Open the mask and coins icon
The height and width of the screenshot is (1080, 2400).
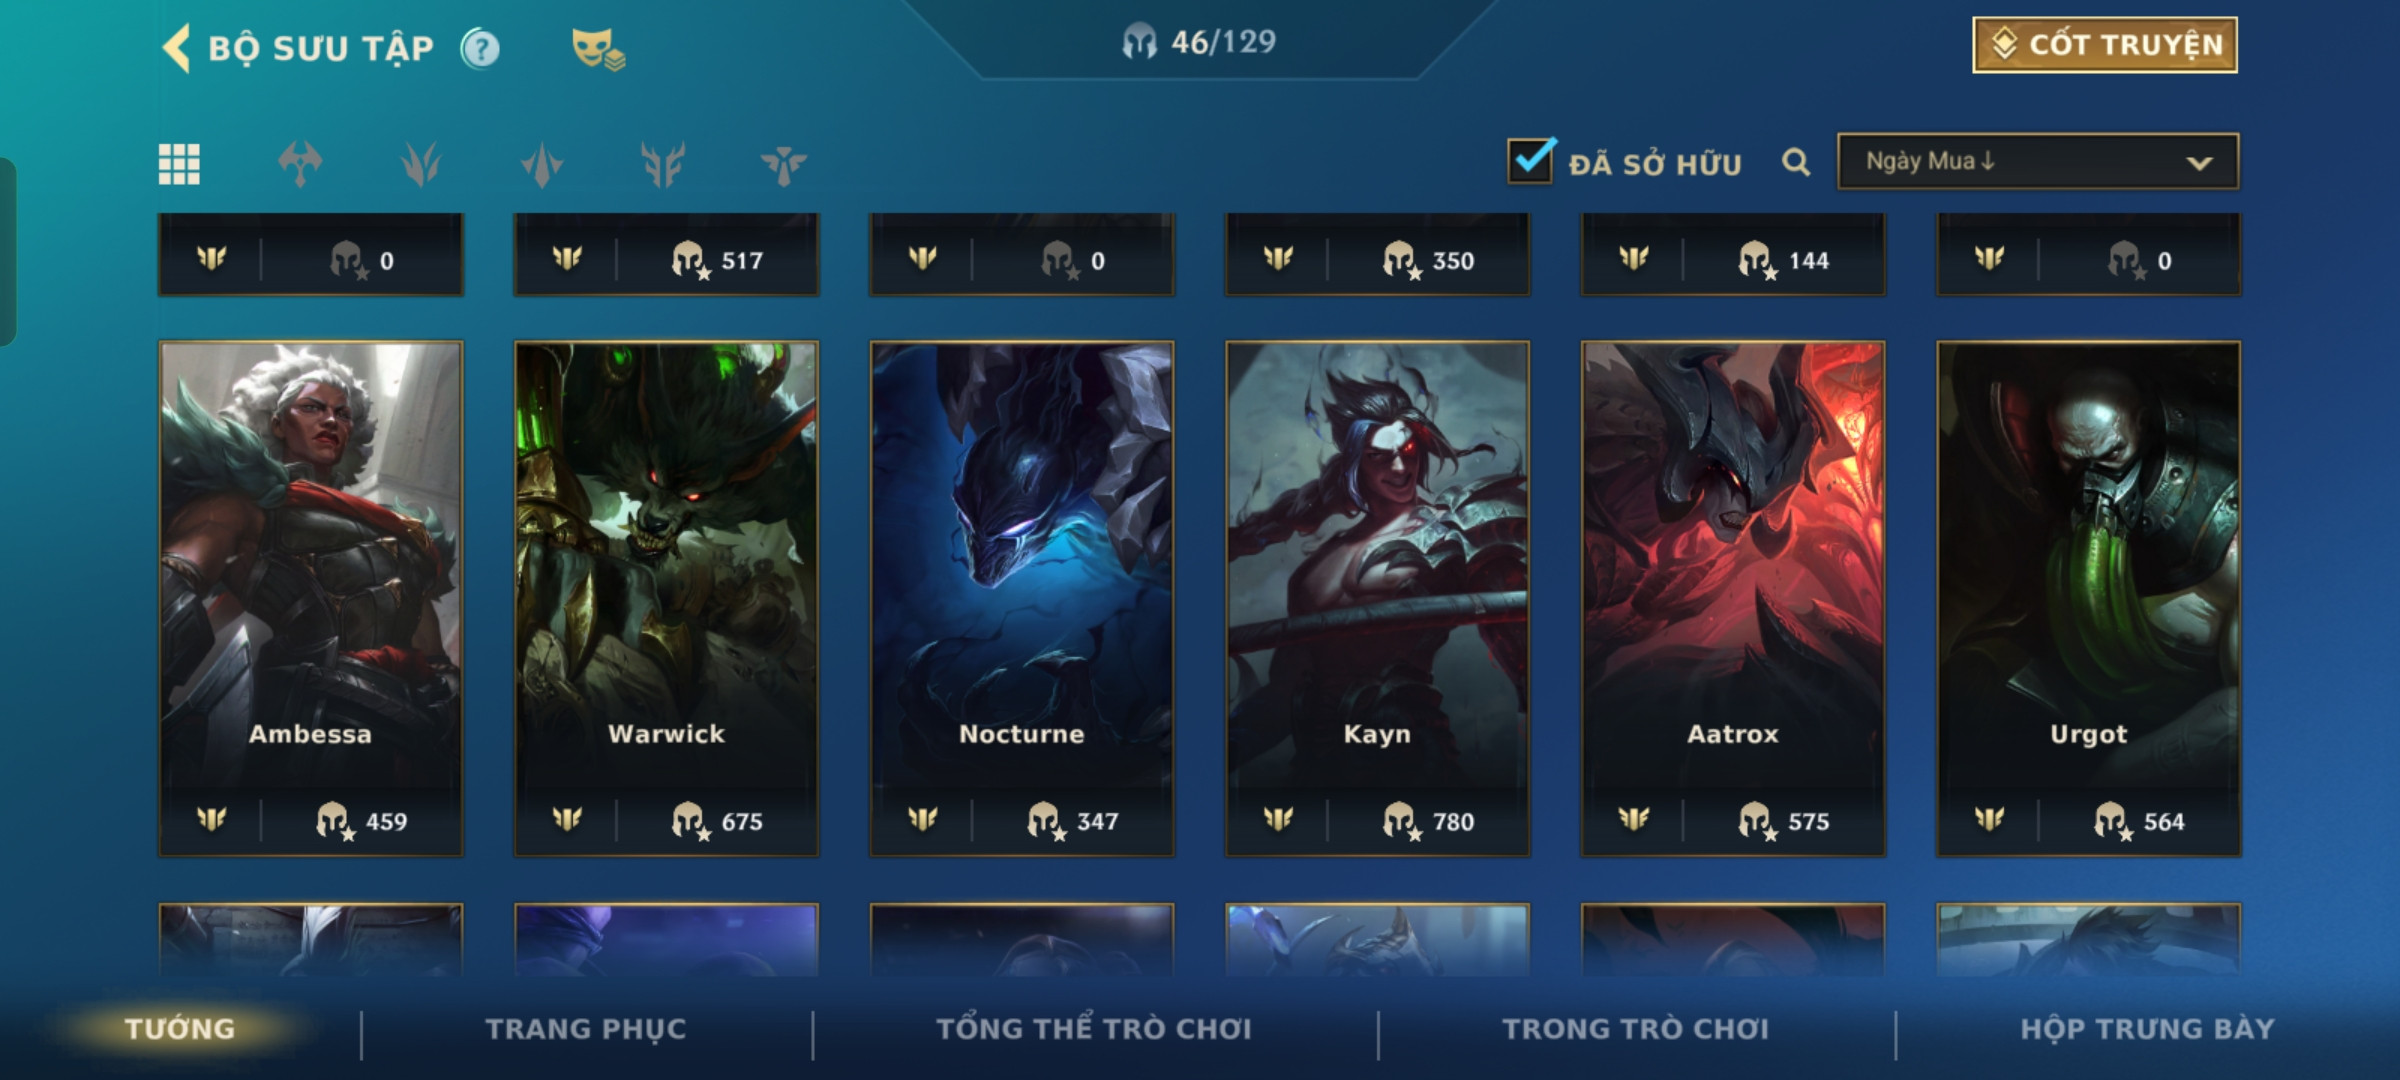pyautogui.click(x=598, y=48)
